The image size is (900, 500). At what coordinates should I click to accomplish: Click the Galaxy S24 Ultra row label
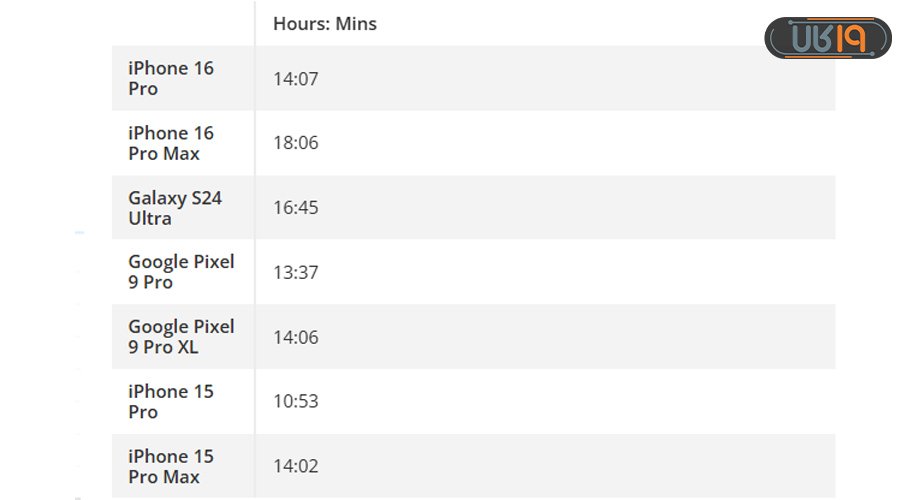tap(175, 208)
